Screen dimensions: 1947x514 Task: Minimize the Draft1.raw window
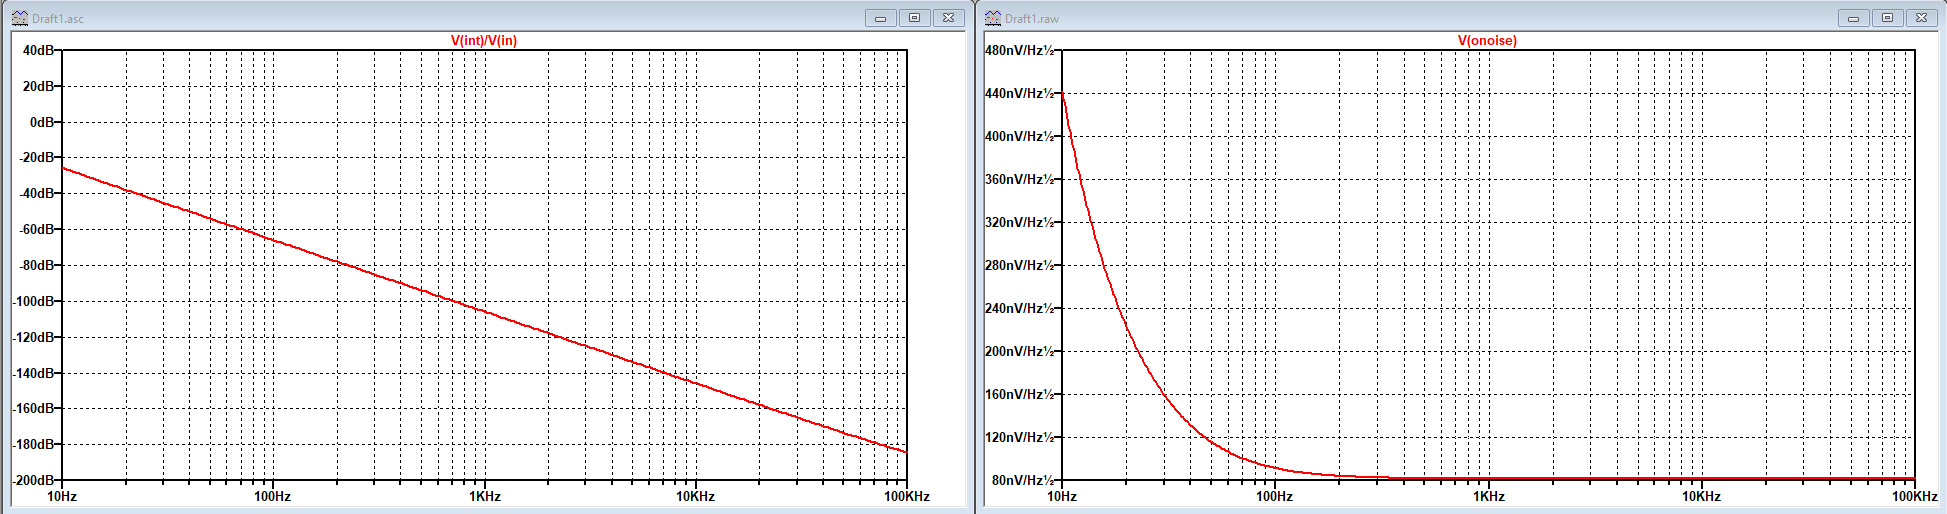pyautogui.click(x=1854, y=18)
